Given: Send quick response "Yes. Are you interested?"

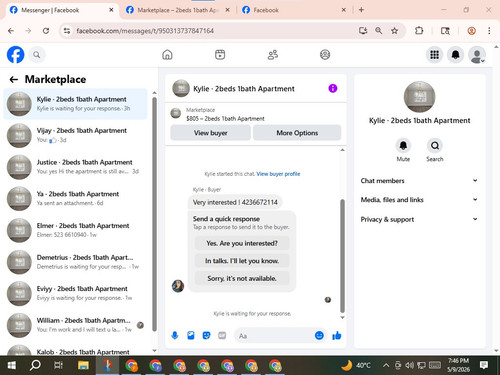Looking at the screenshot, I should [242, 243].
